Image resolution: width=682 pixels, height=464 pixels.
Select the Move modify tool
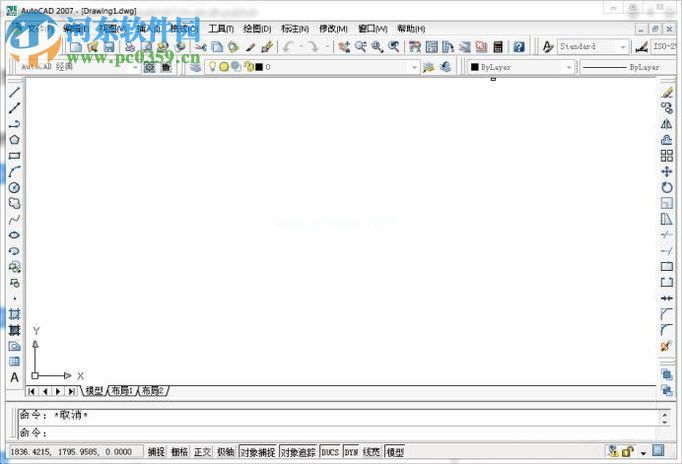[x=667, y=171]
